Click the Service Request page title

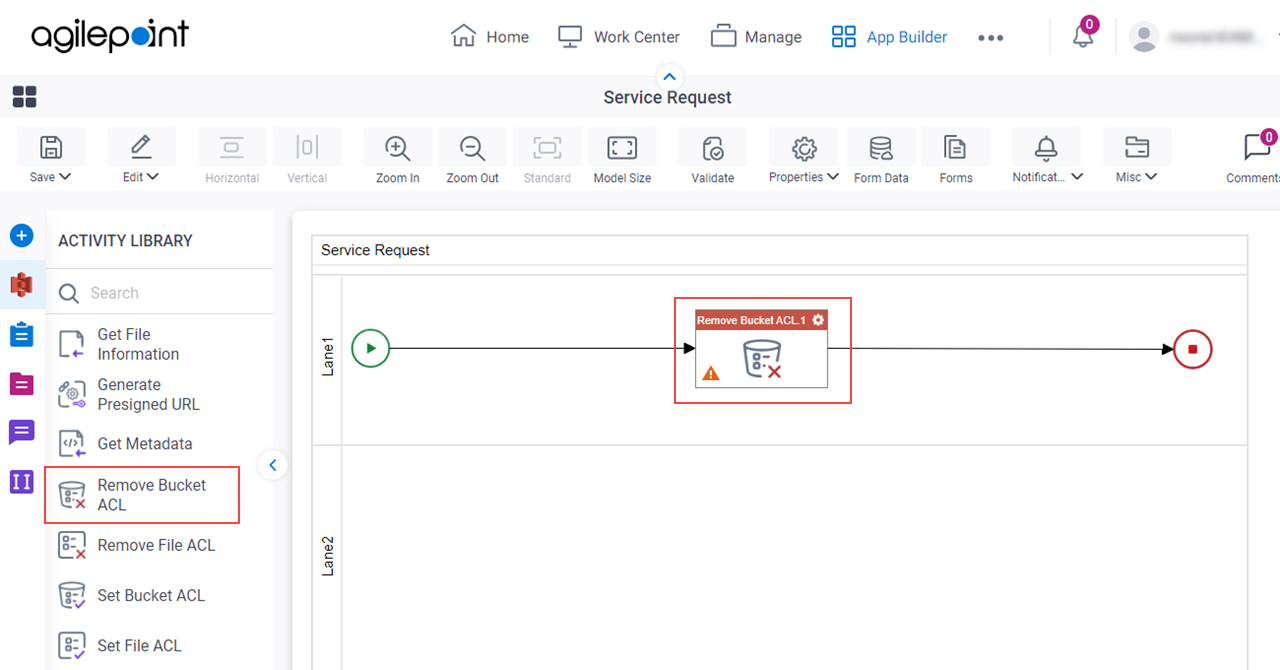pyautogui.click(x=667, y=97)
